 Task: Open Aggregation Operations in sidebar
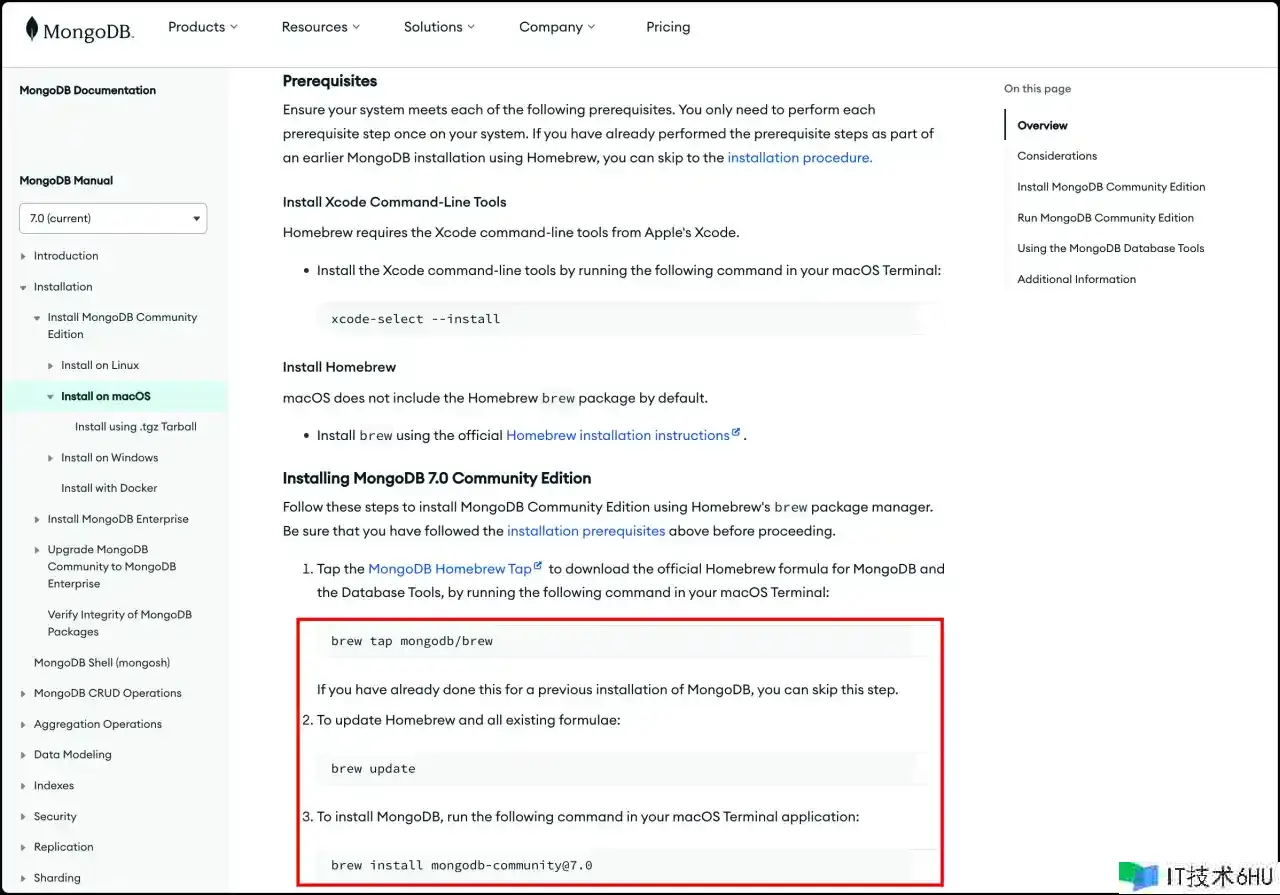tap(98, 724)
